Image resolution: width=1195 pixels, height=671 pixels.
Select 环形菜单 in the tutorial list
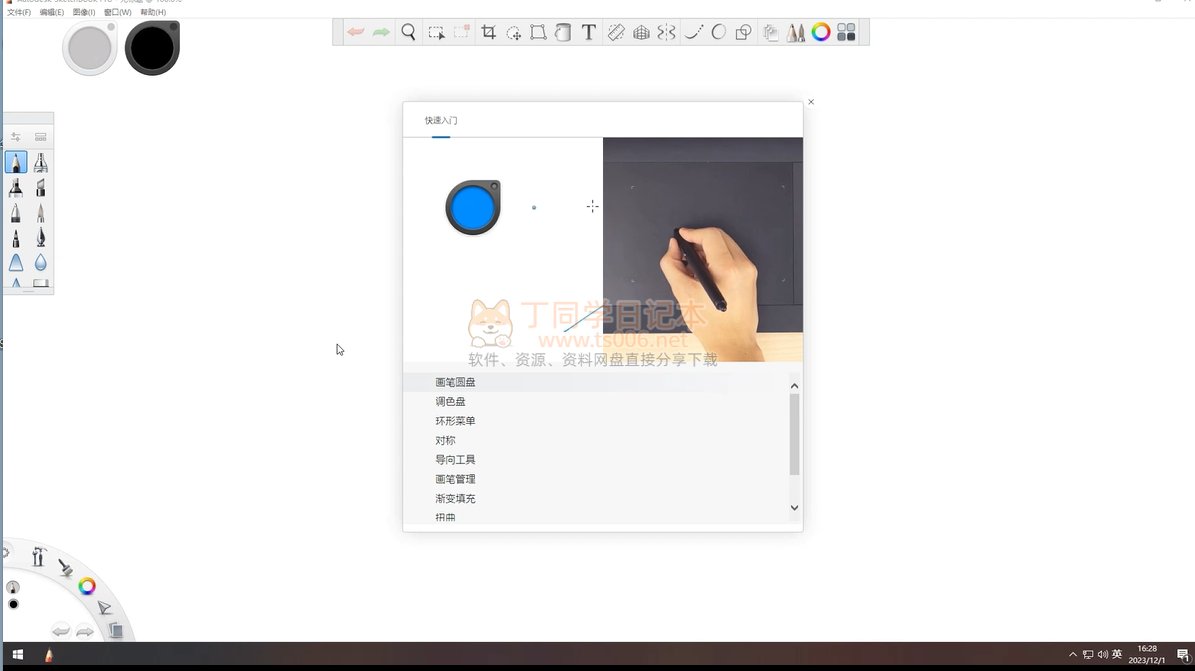(455, 421)
